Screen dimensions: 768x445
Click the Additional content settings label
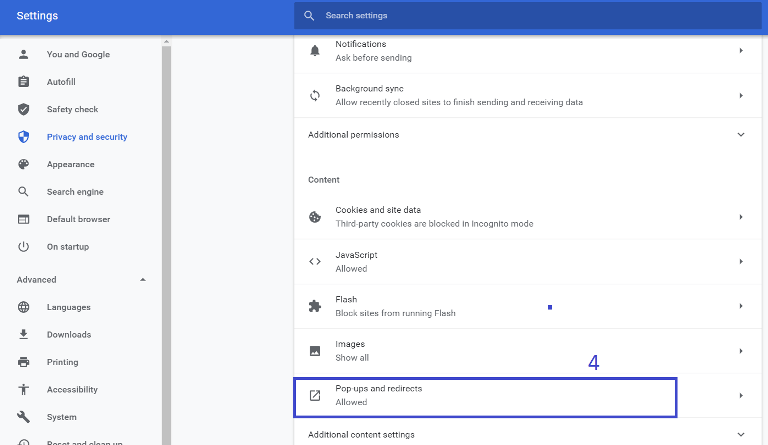[x=361, y=435]
